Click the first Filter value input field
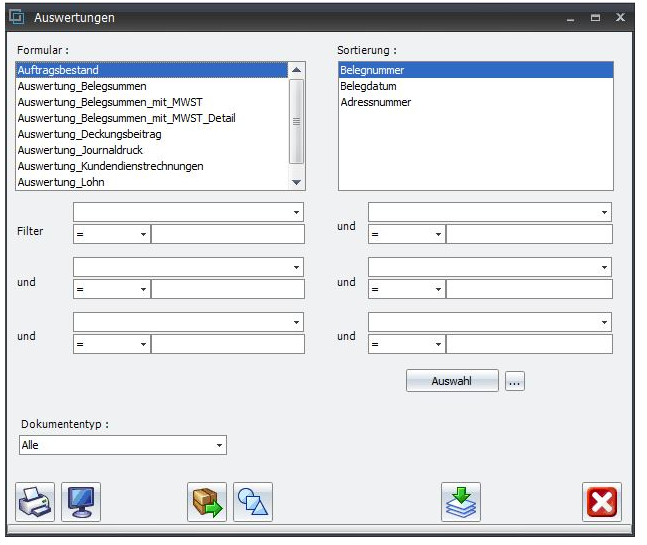Viewport: 647px width, 545px height. point(227,234)
